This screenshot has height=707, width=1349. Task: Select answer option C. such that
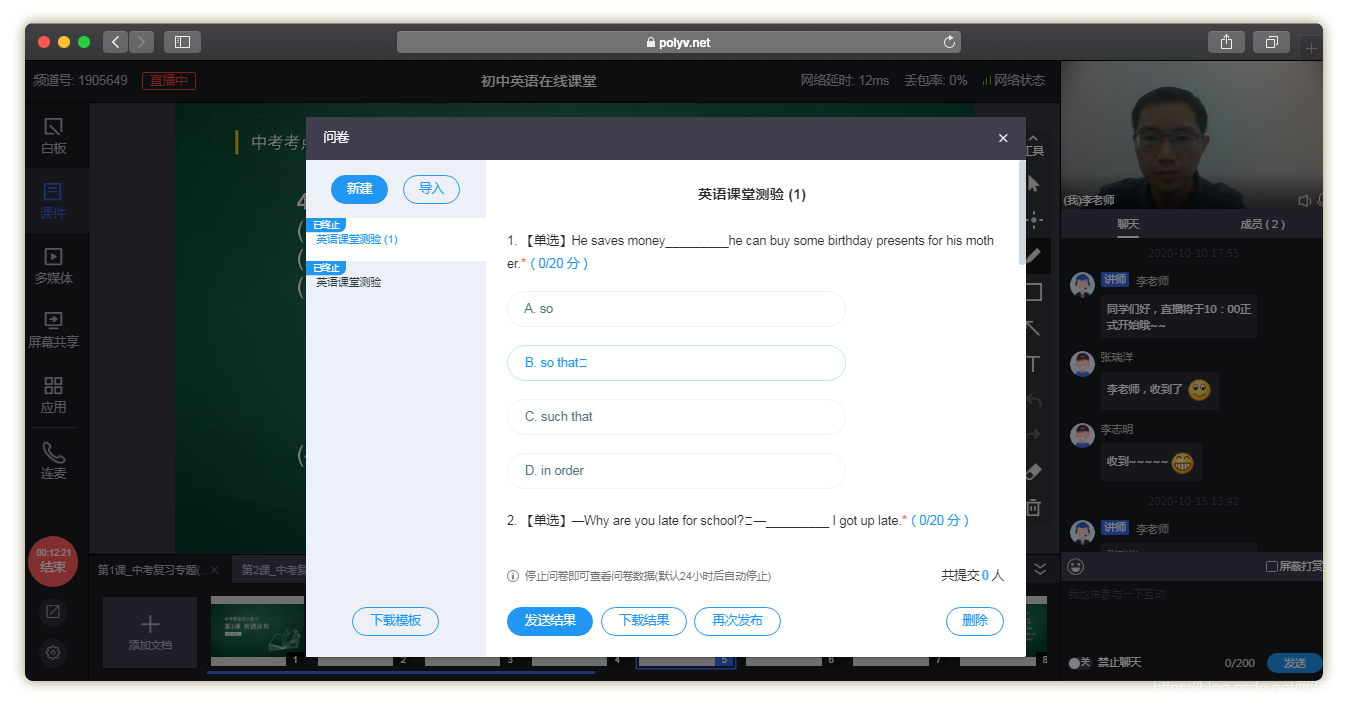coord(676,417)
